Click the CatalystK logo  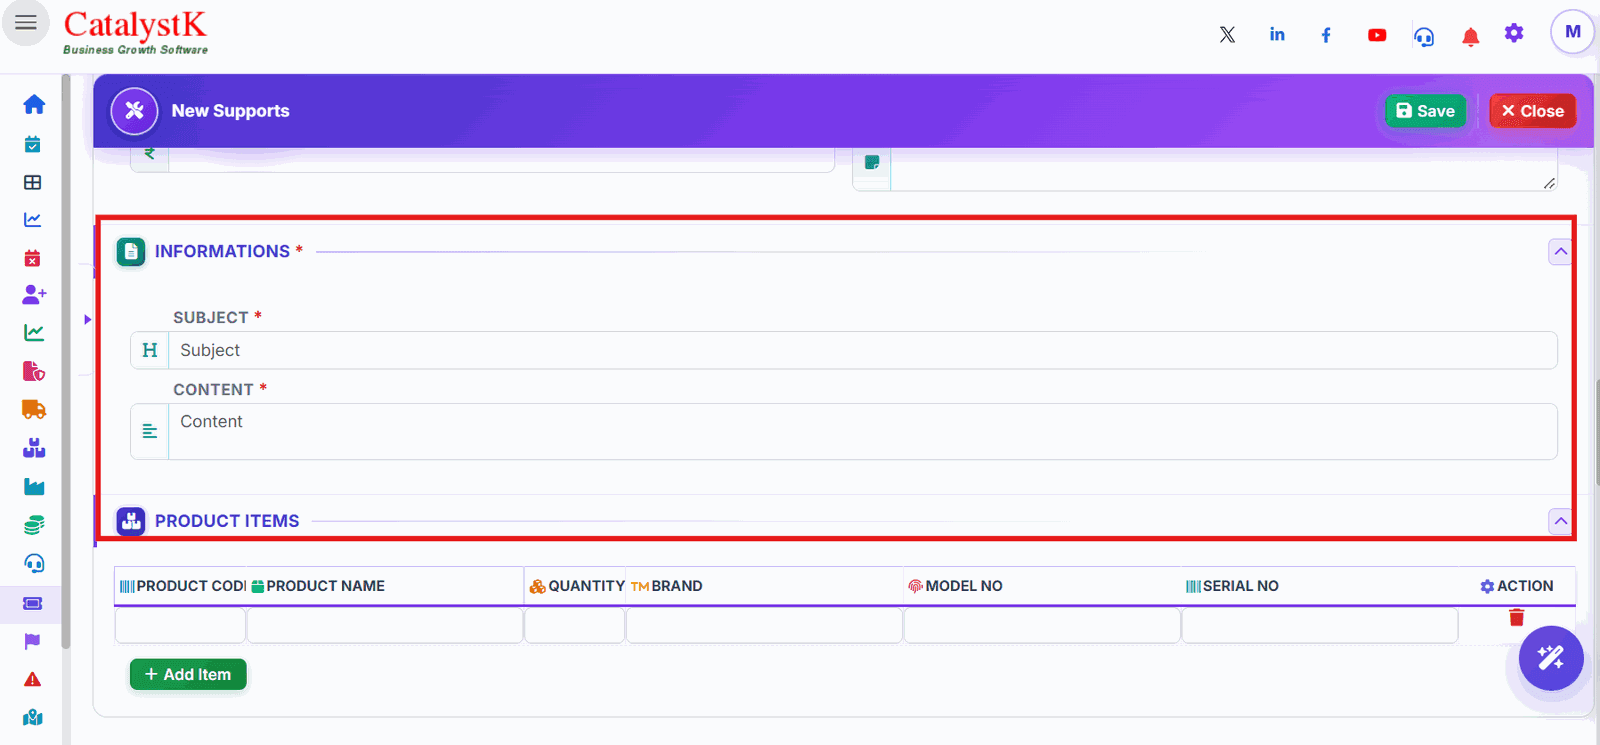point(135,32)
